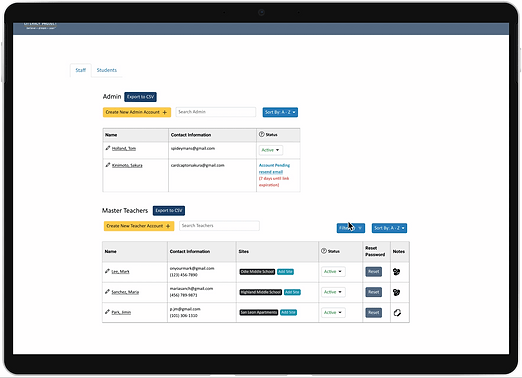Click Add Site next to Highland Middle School

(x=292, y=292)
